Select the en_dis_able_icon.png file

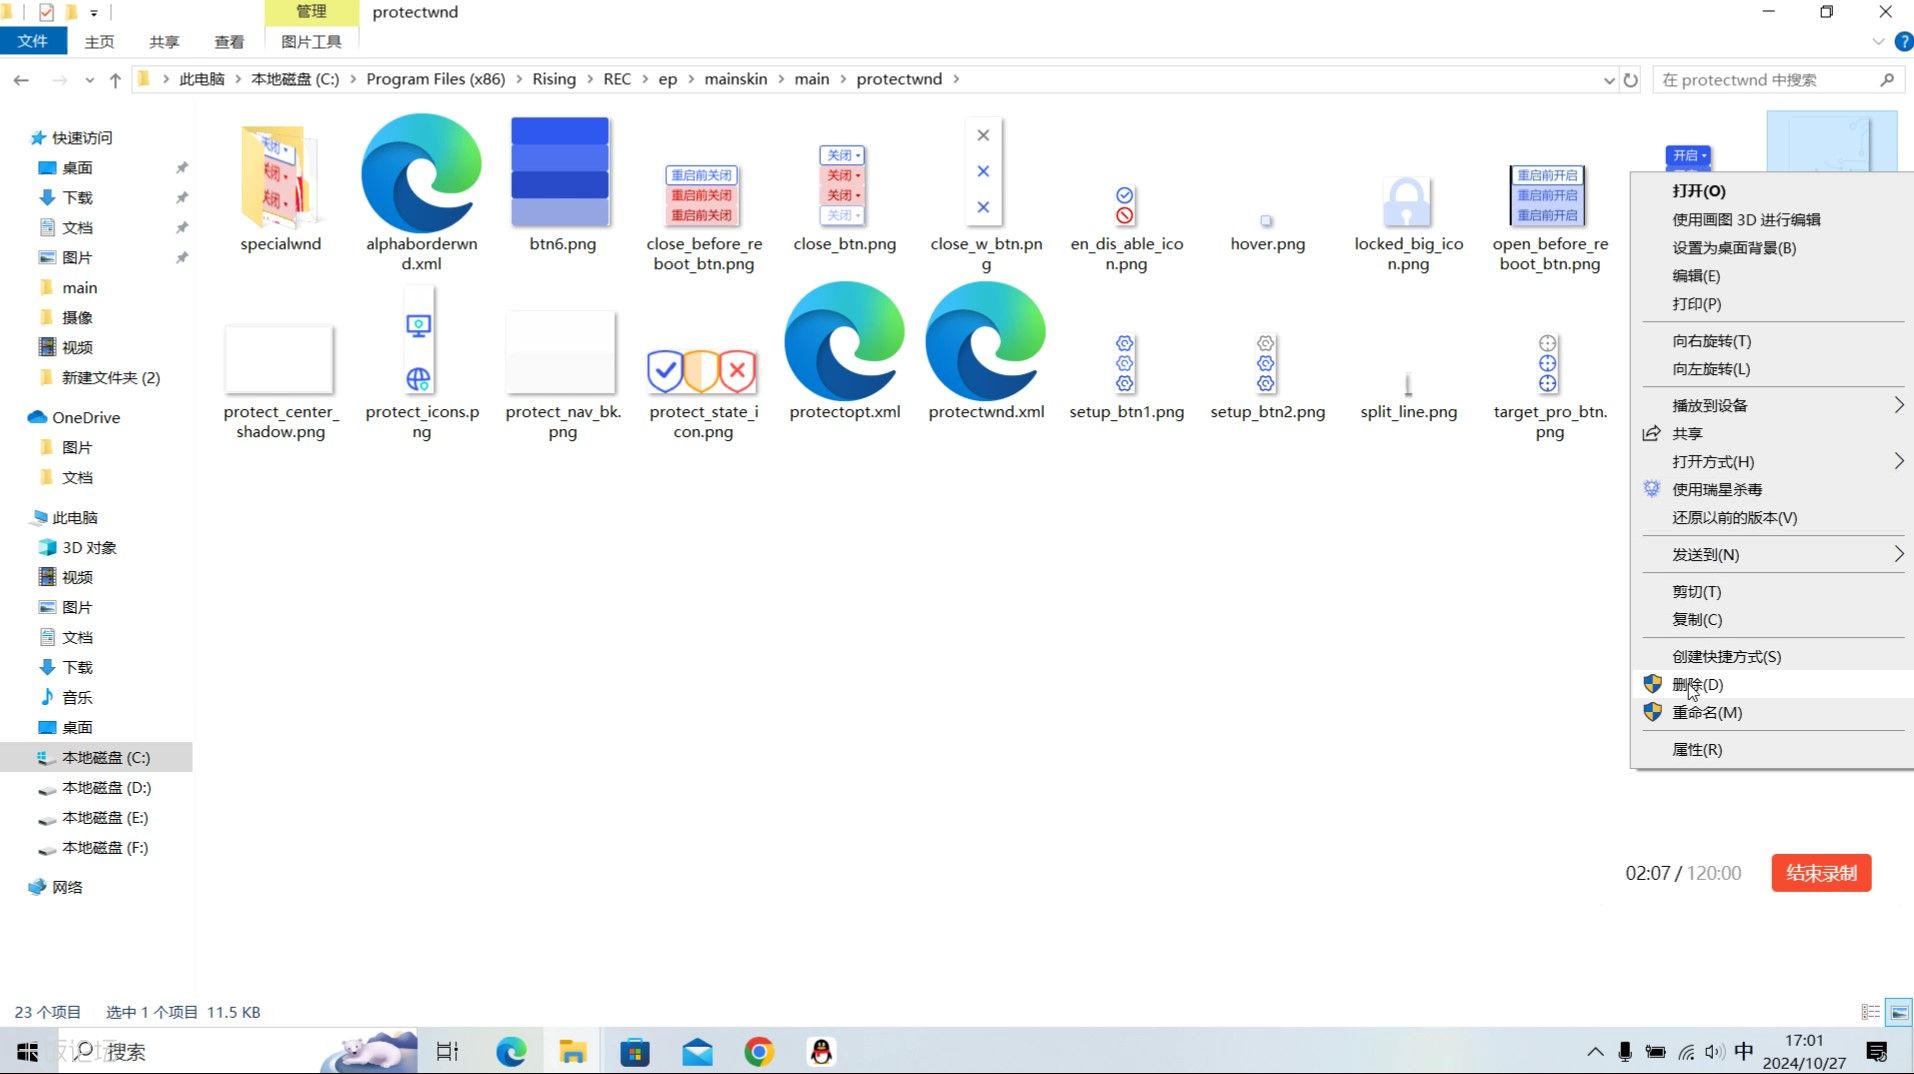click(x=1126, y=228)
